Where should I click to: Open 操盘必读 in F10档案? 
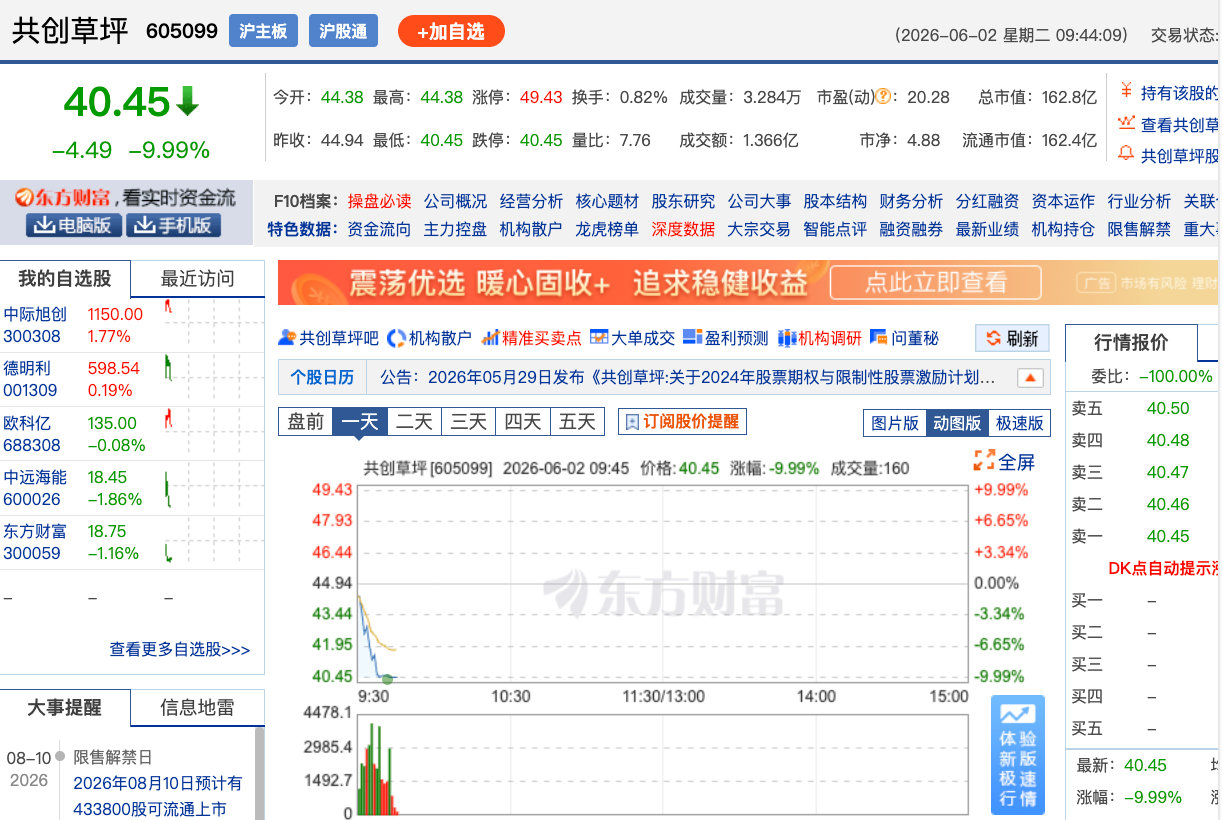(379, 201)
